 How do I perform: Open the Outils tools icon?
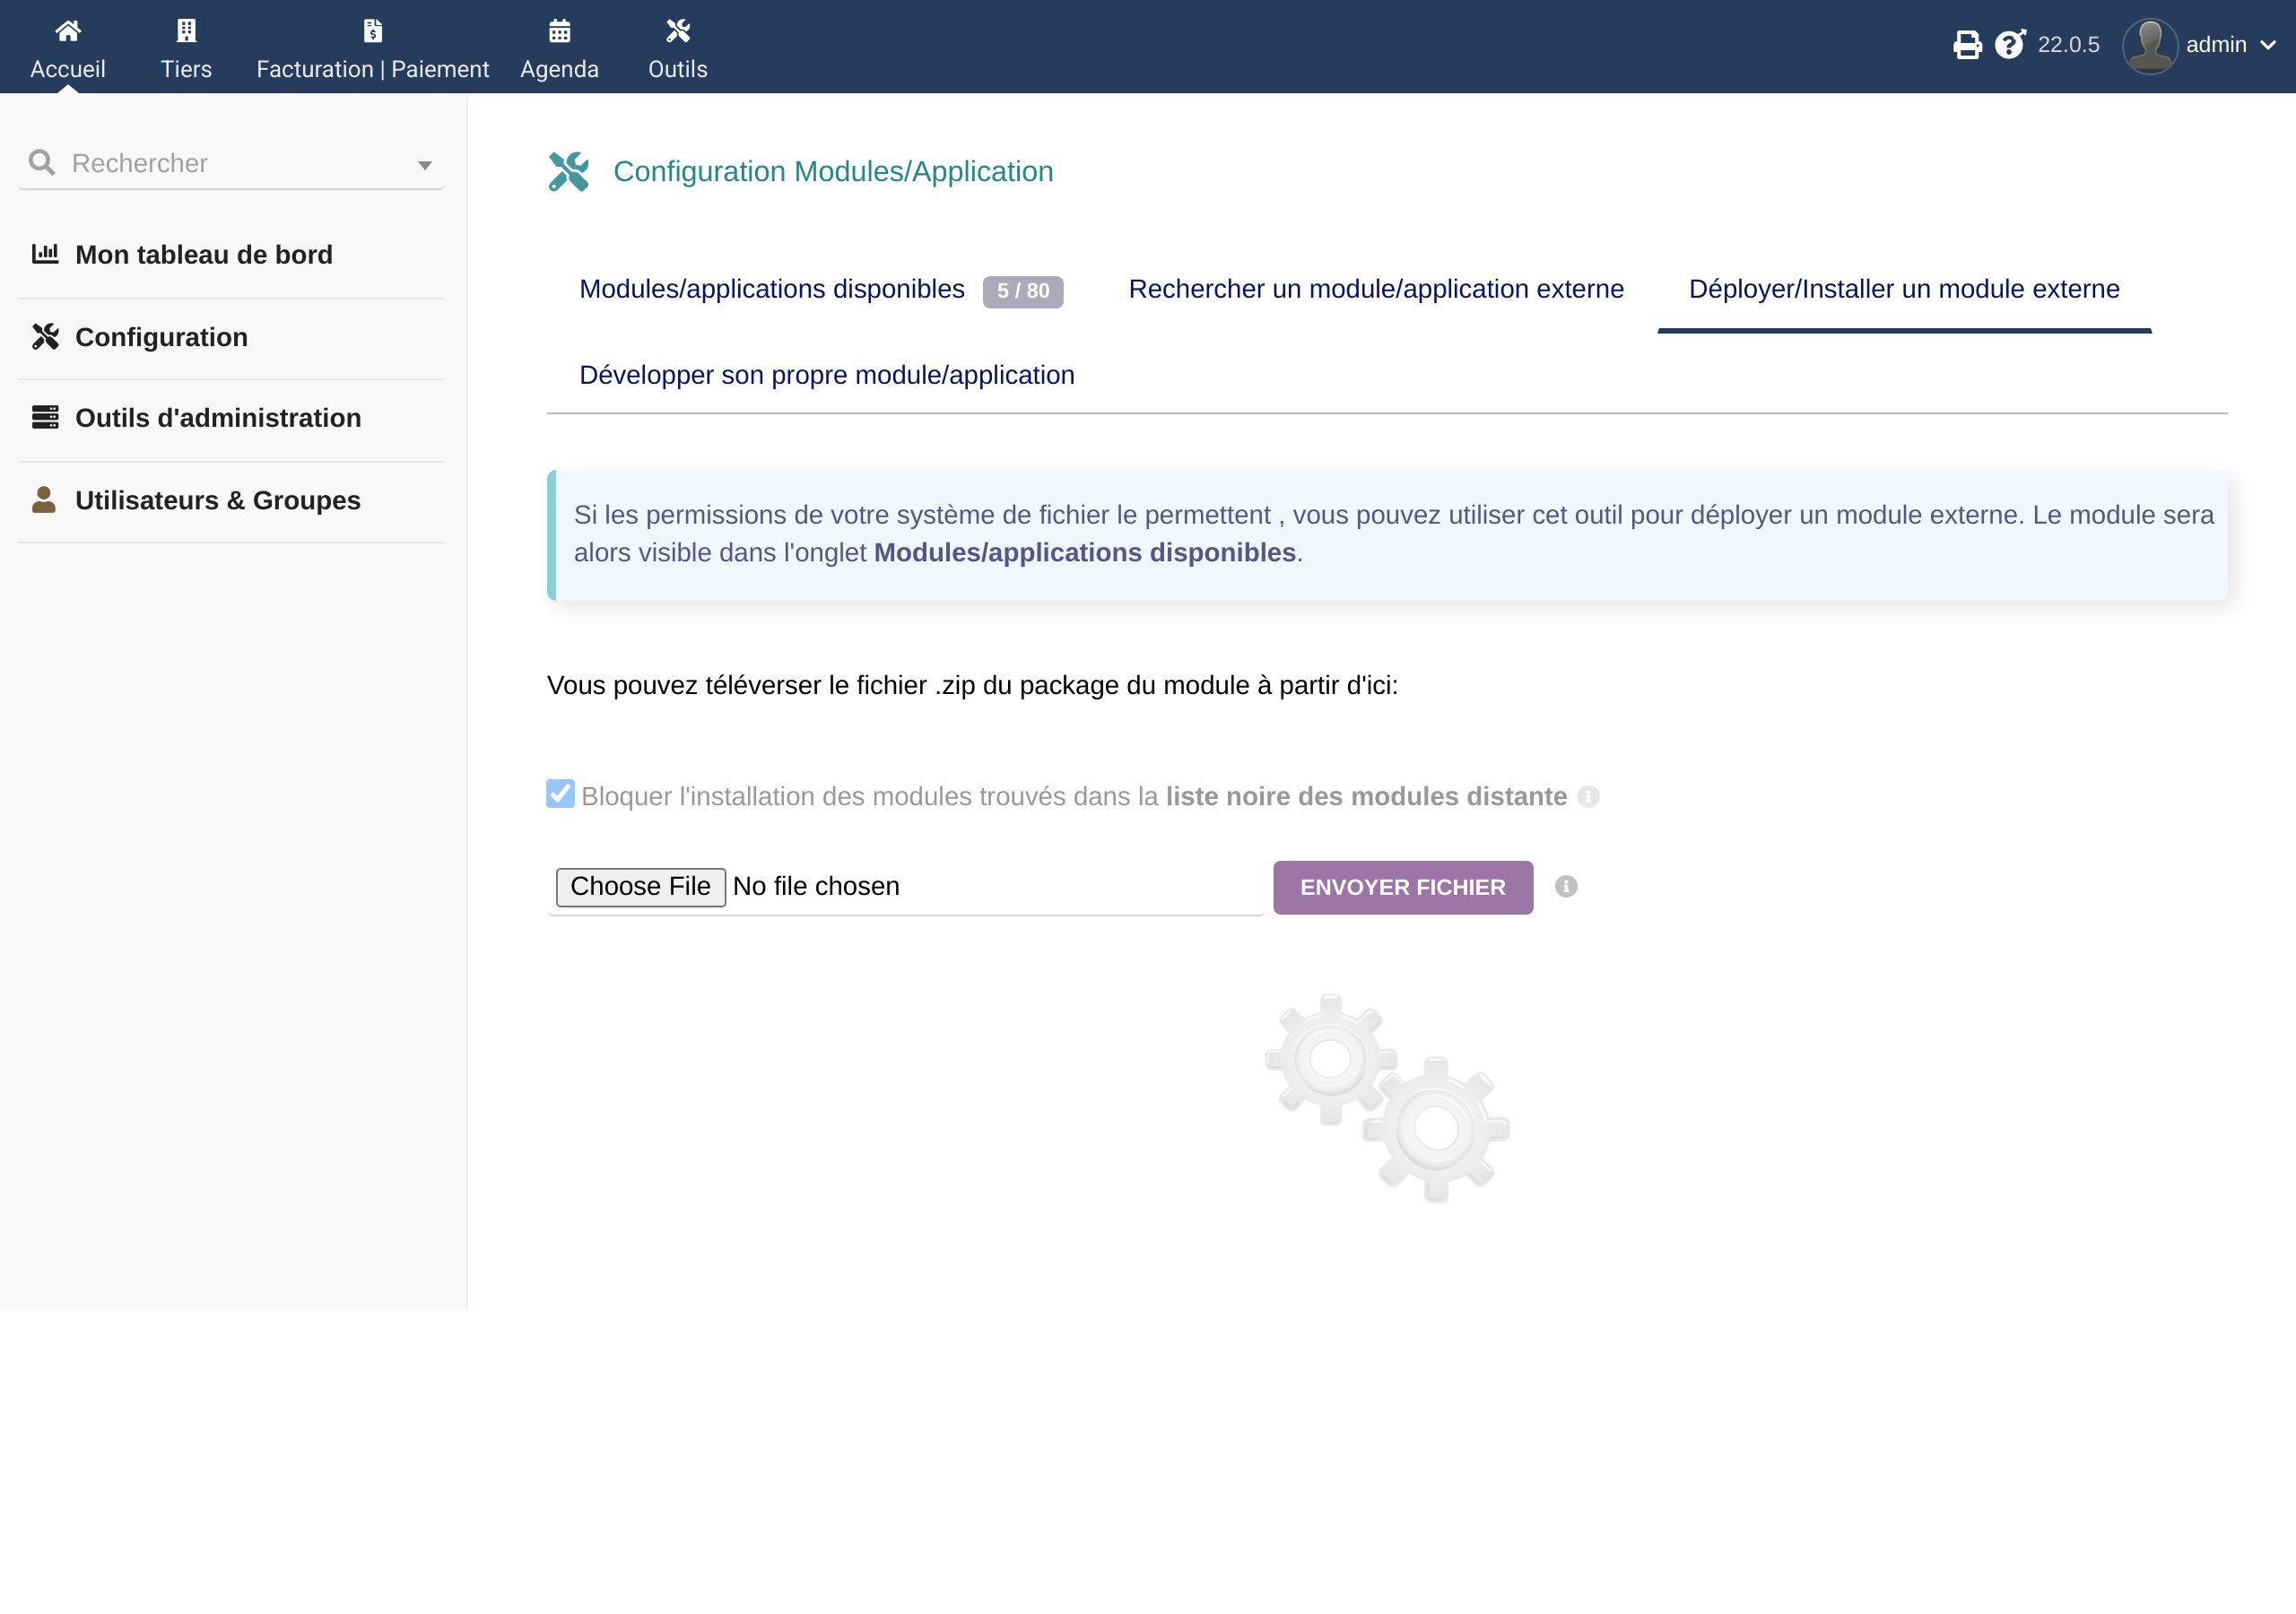(678, 31)
